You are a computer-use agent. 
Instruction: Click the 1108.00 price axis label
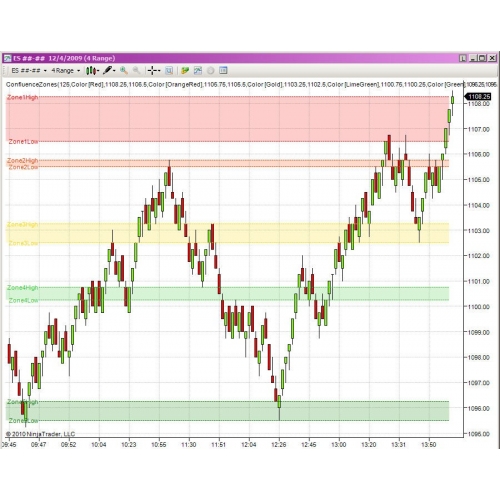479,104
